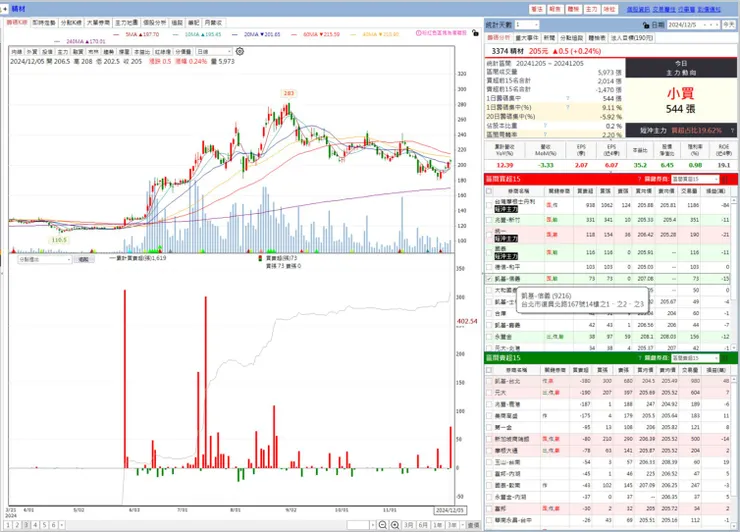Check the 第一金 row checkbox
The height and width of the screenshot is (532, 740).
click(x=489, y=427)
